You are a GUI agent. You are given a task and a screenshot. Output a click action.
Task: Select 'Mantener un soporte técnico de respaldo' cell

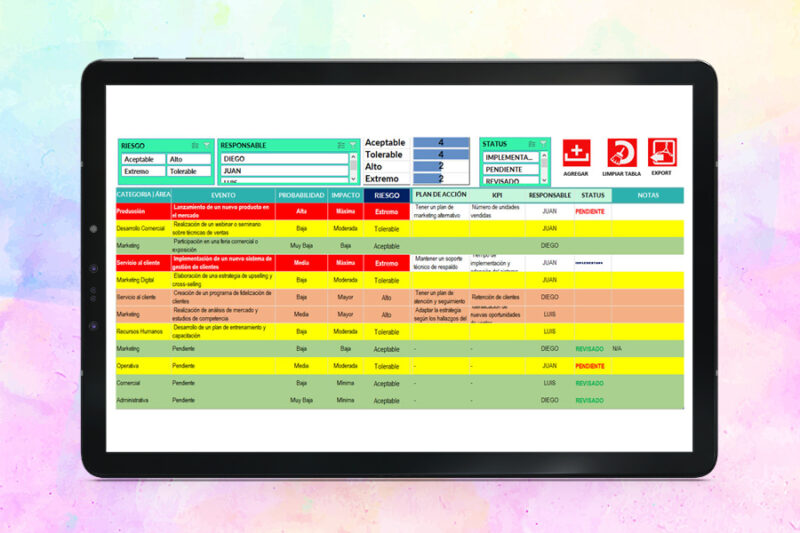pyautogui.click(x=440, y=263)
